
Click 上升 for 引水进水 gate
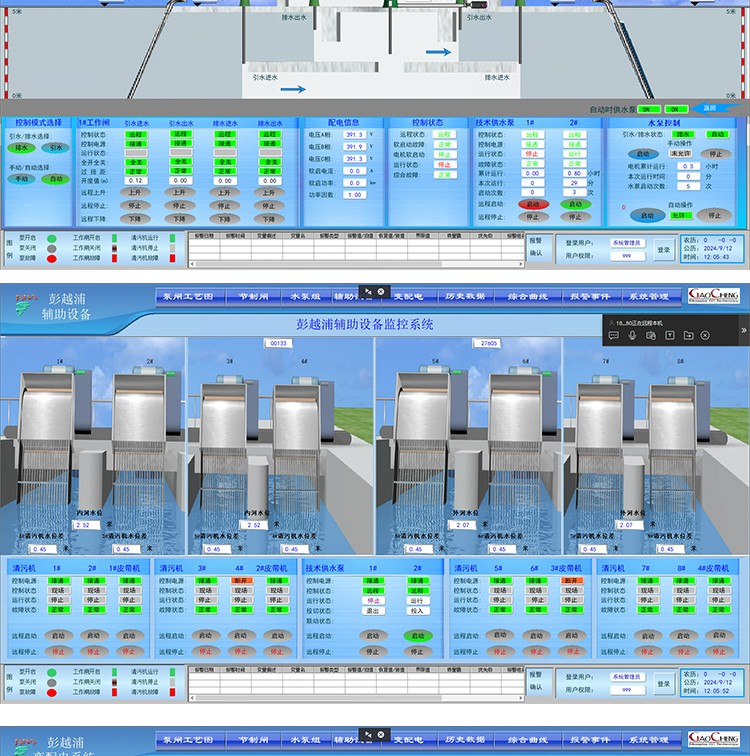point(135,192)
